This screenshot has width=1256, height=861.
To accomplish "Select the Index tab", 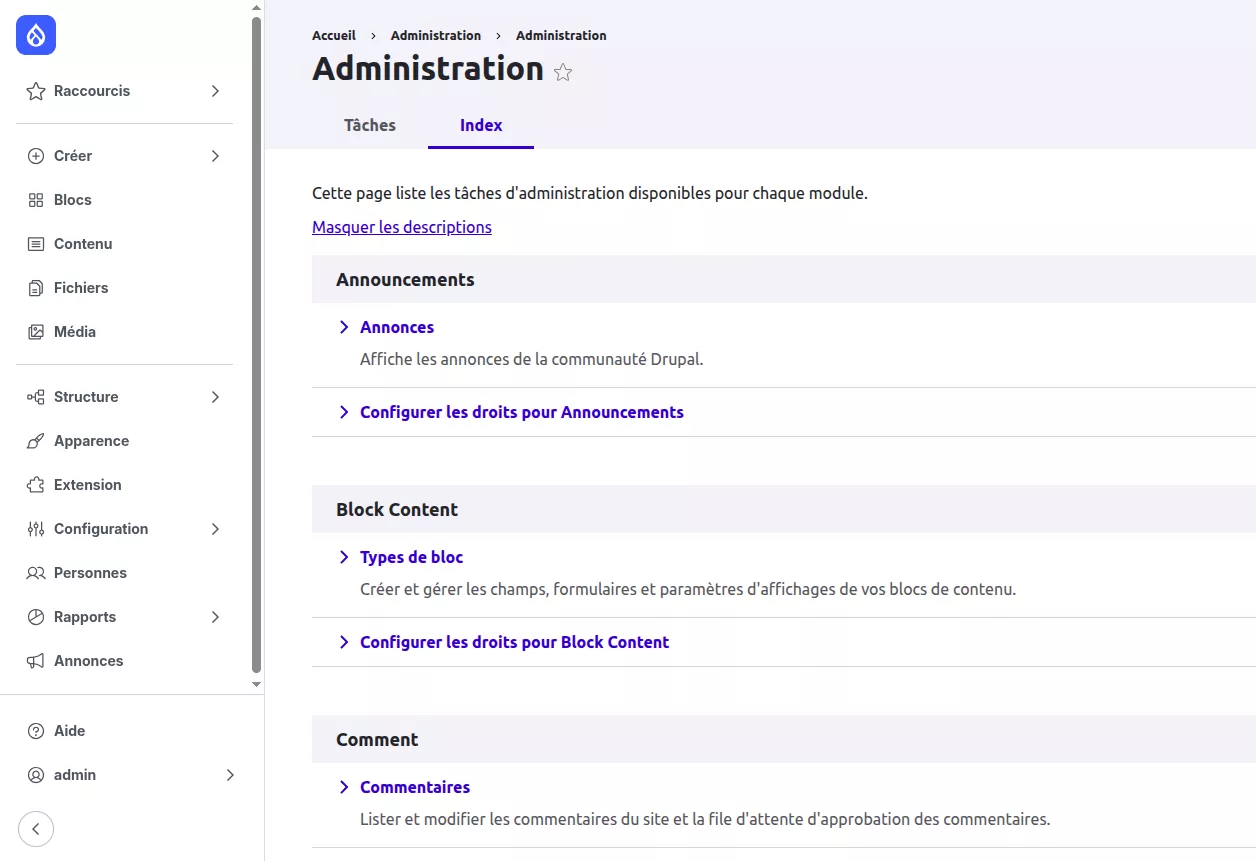I will (481, 125).
